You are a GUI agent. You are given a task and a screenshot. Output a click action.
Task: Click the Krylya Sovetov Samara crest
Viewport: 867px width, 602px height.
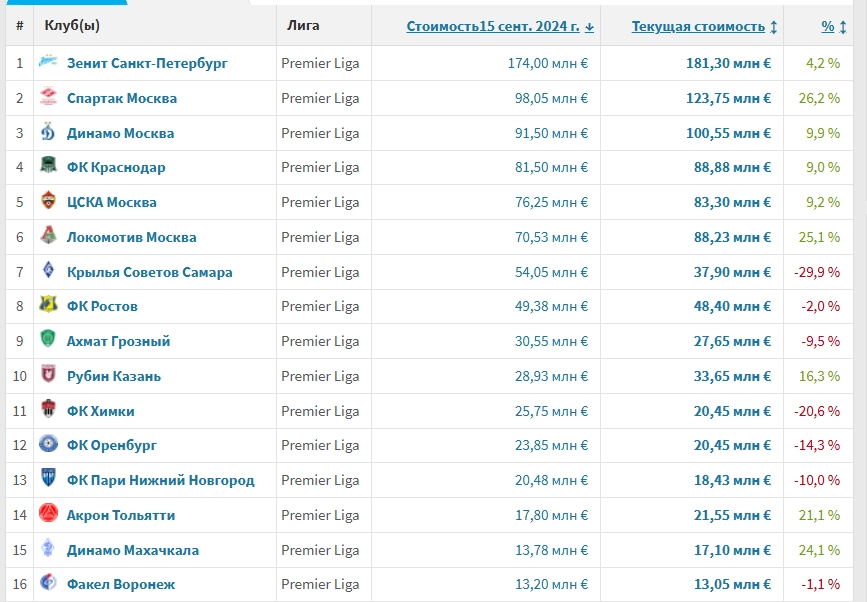[x=48, y=270]
